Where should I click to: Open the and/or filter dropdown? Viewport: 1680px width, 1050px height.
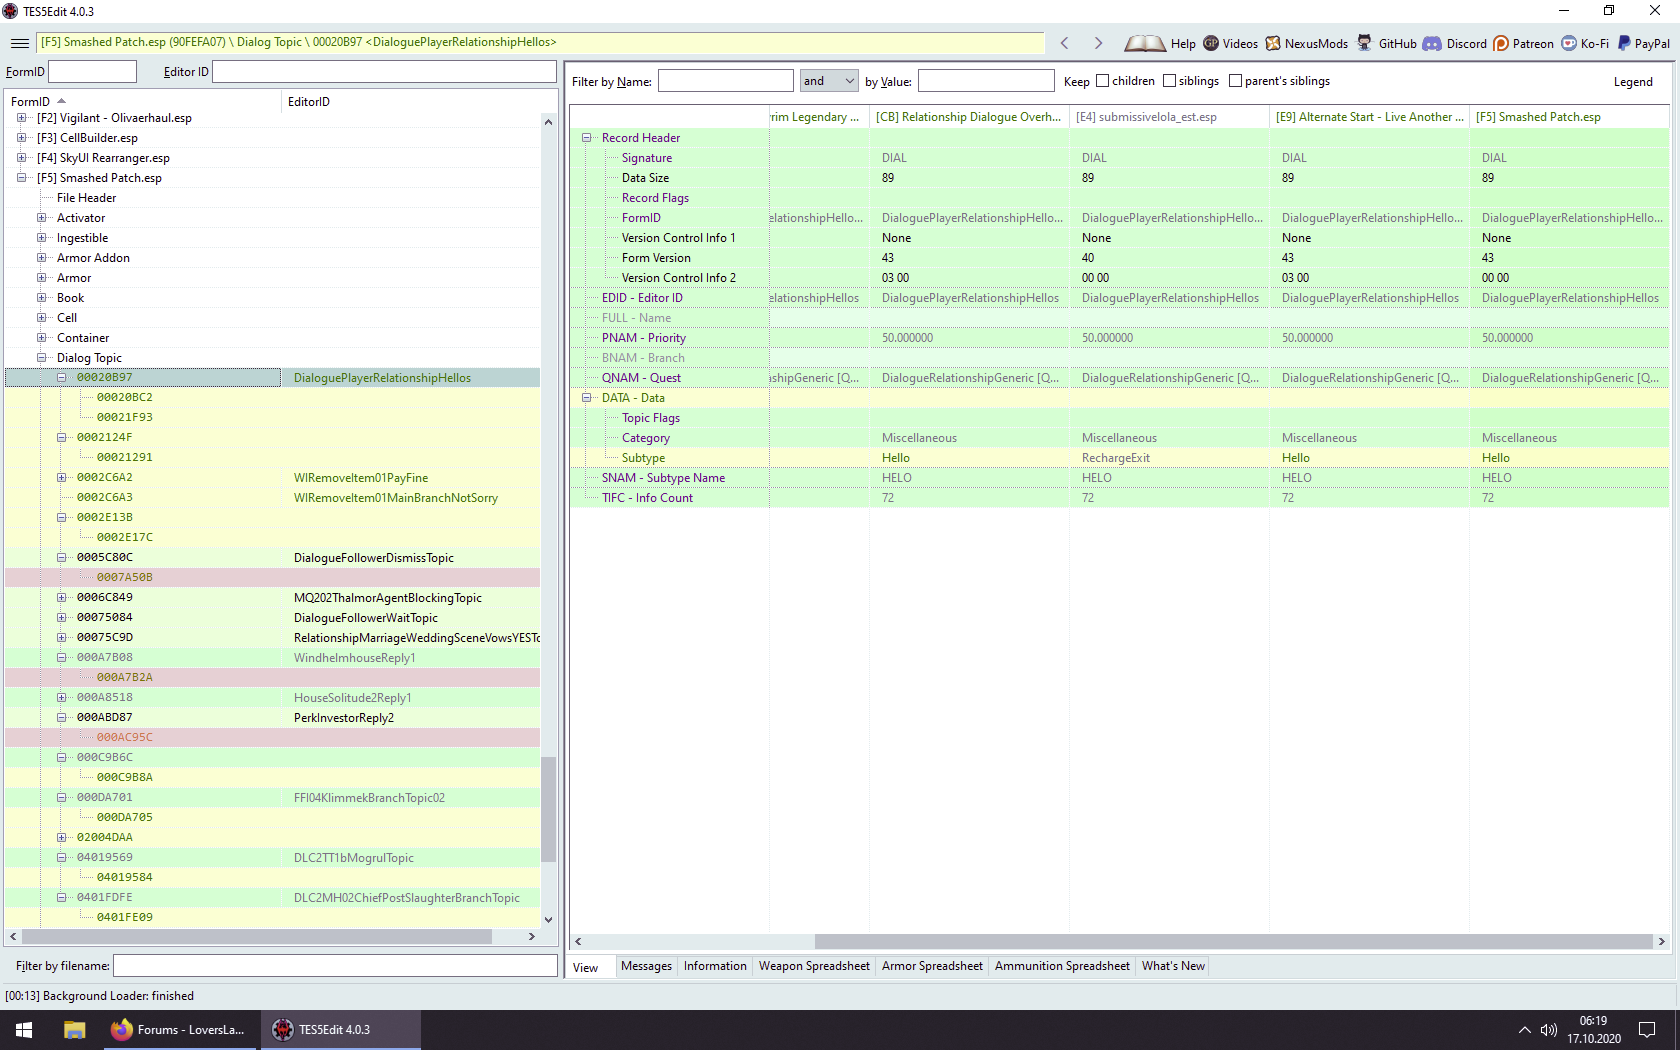coord(829,81)
